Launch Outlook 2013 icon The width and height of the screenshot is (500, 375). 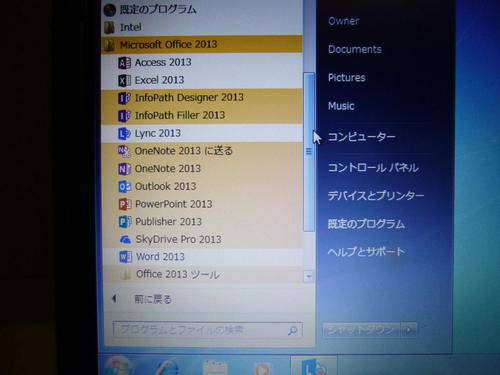tap(124, 186)
